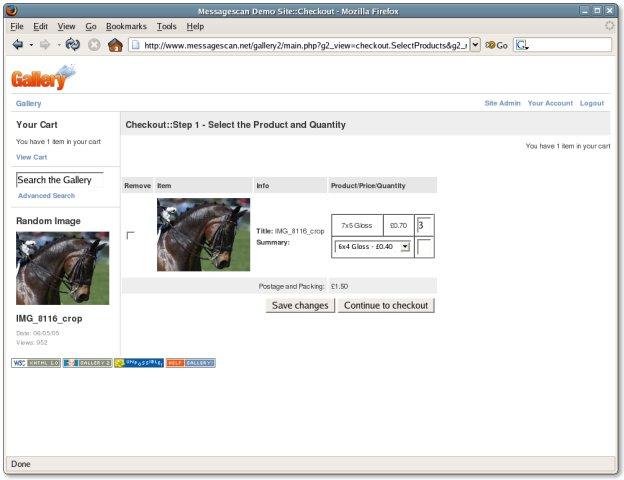The image size is (624, 480).
Task: Open Site Admin link
Action: click(502, 103)
